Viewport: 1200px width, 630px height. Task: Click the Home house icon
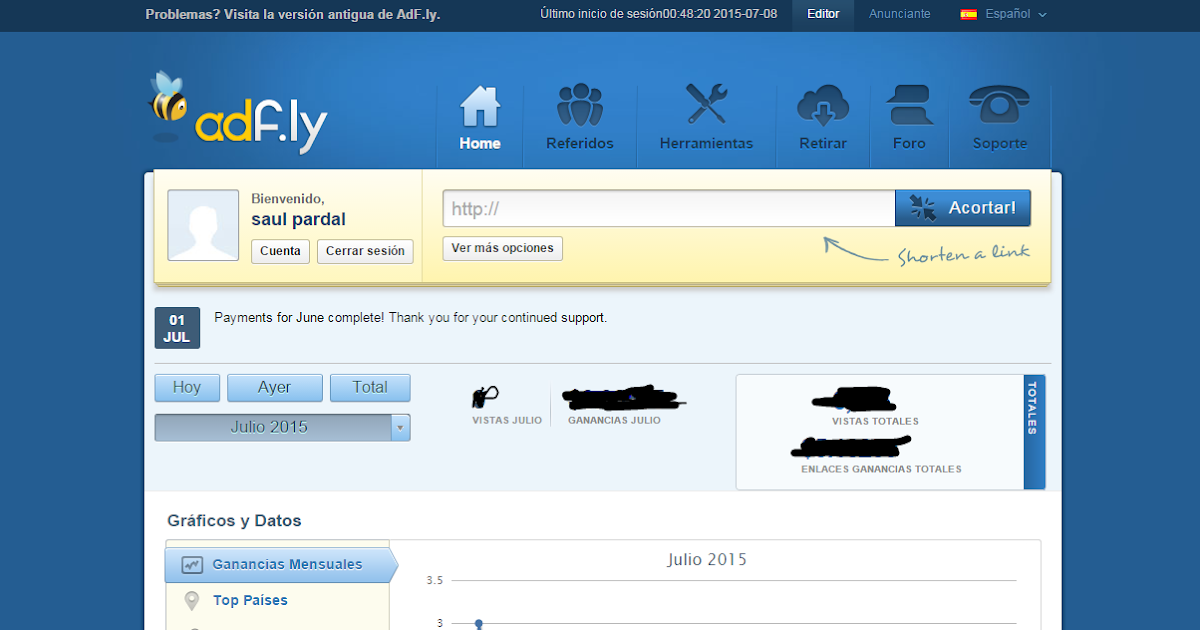coord(480,105)
